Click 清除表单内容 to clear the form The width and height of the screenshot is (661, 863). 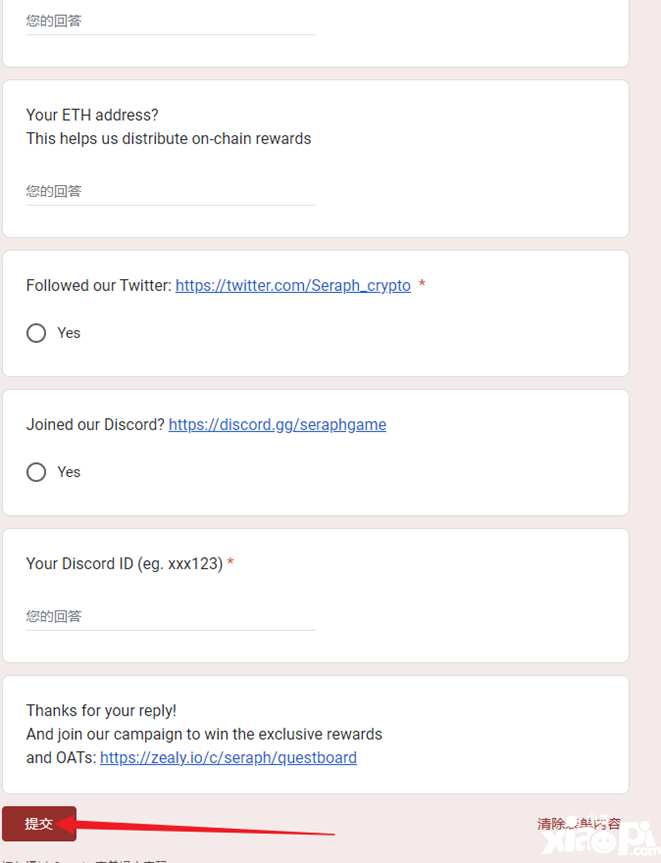pos(578,824)
